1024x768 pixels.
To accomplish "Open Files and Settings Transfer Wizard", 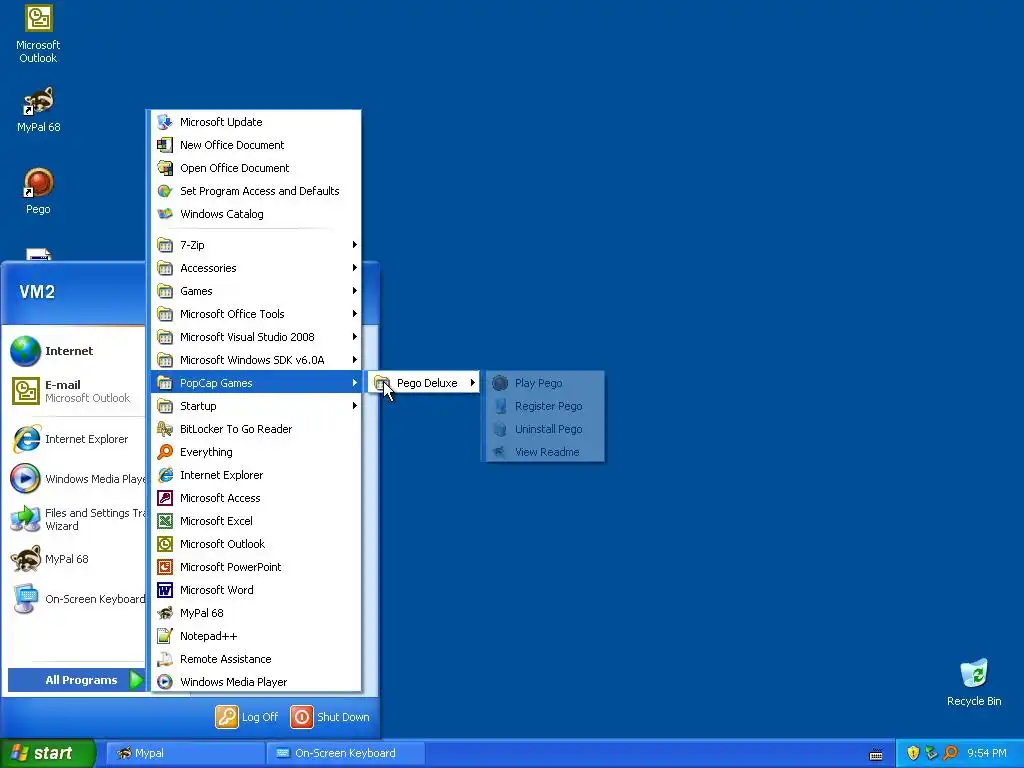I will coord(74,519).
